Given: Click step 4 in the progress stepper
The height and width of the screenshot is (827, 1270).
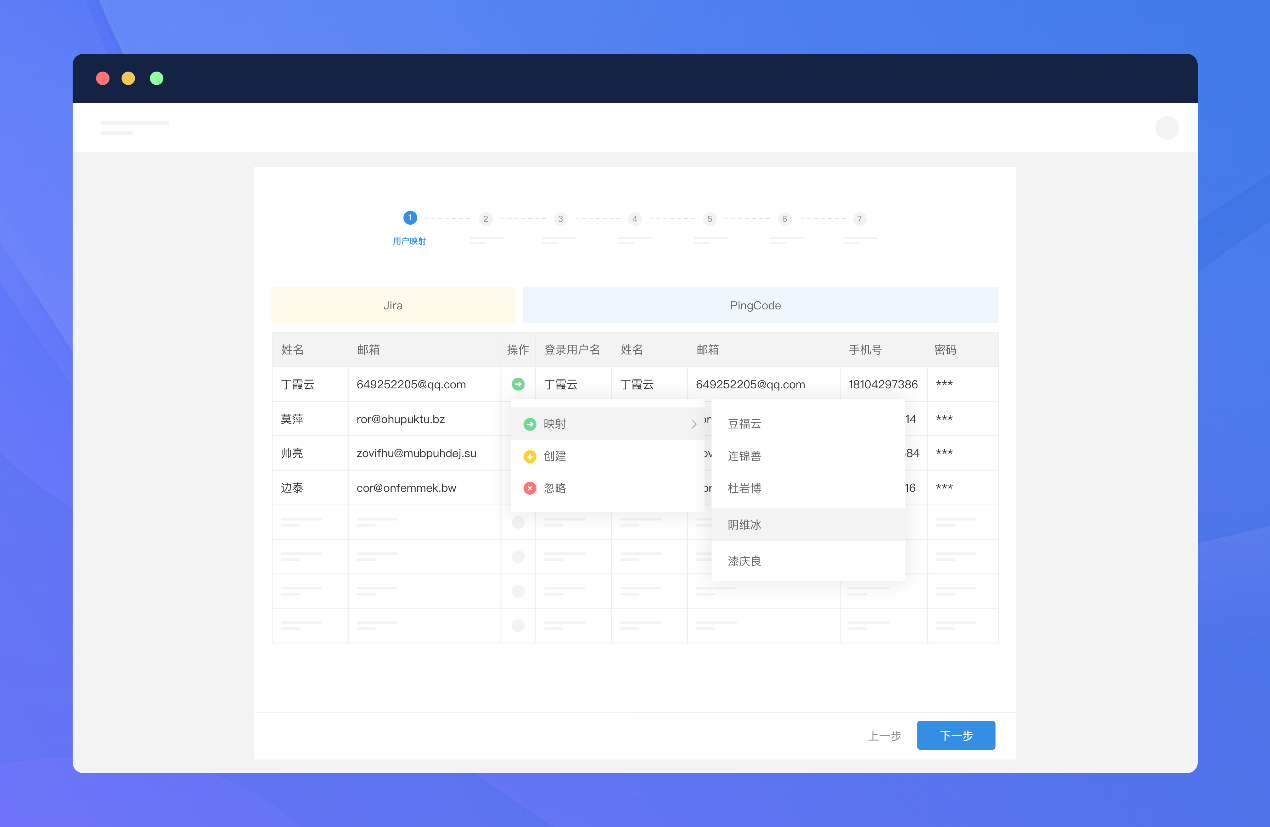Looking at the screenshot, I should (634, 218).
